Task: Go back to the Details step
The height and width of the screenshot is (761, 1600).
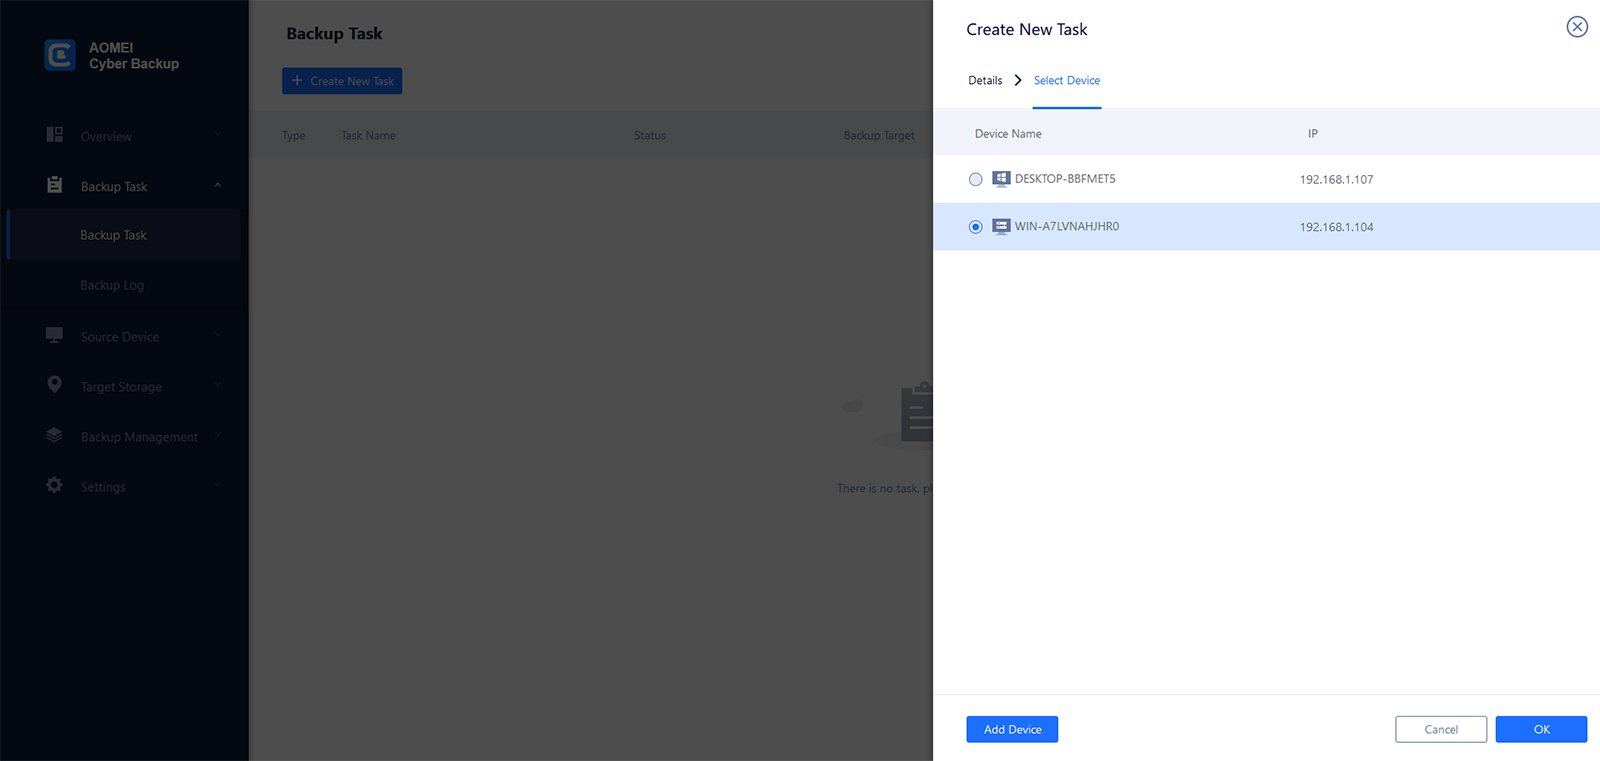Action: [985, 81]
